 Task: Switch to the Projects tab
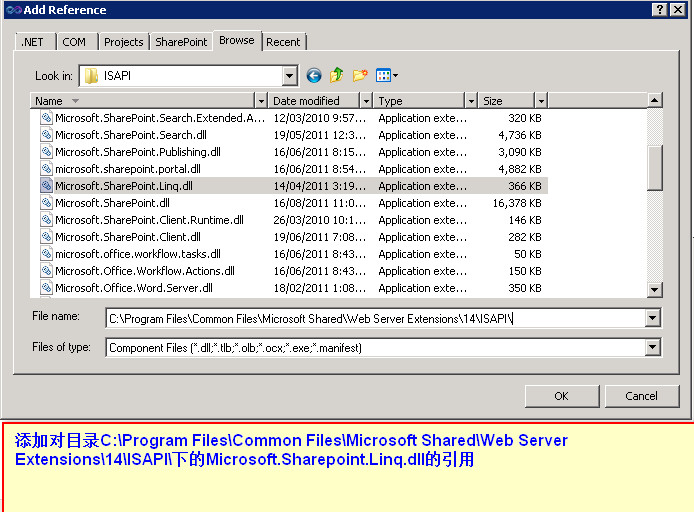click(124, 42)
